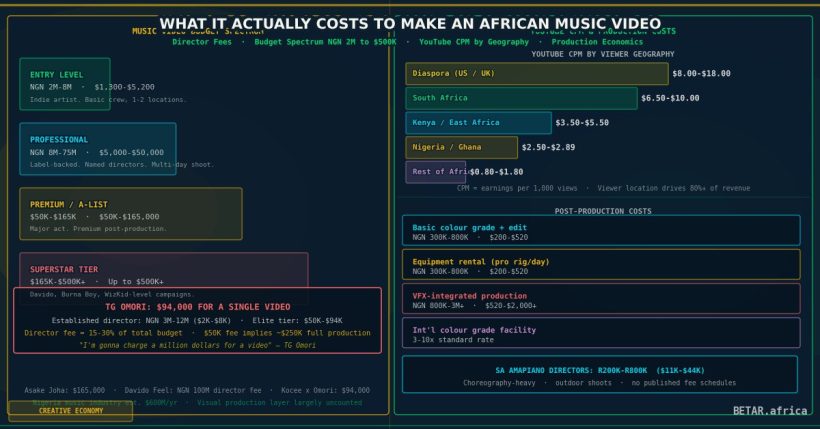Click the Established director fee range line
This screenshot has height=429, width=820.
pyautogui.click(x=198, y=321)
